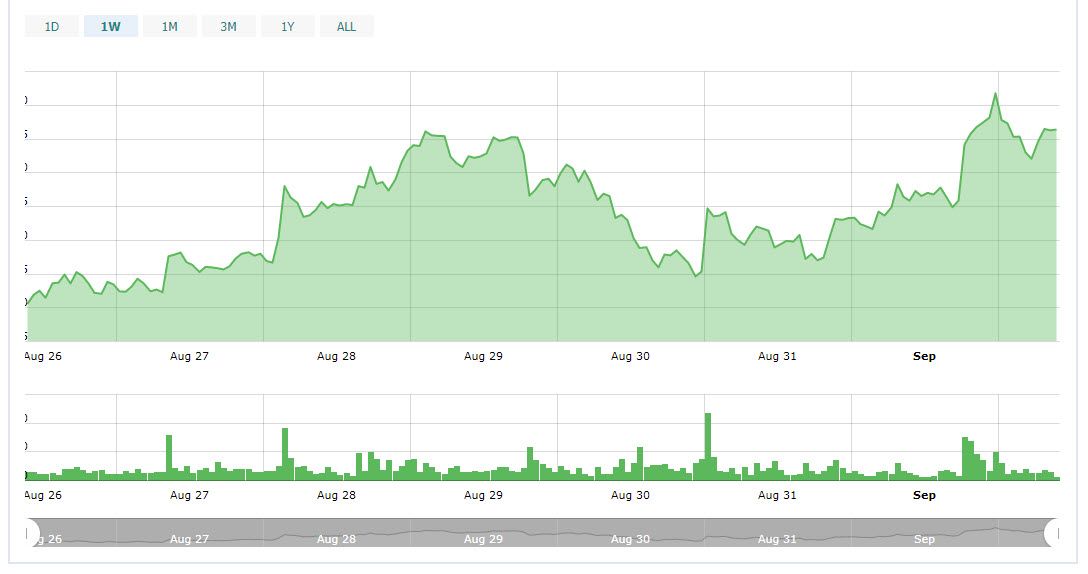Choose the 1M time range

tap(170, 27)
